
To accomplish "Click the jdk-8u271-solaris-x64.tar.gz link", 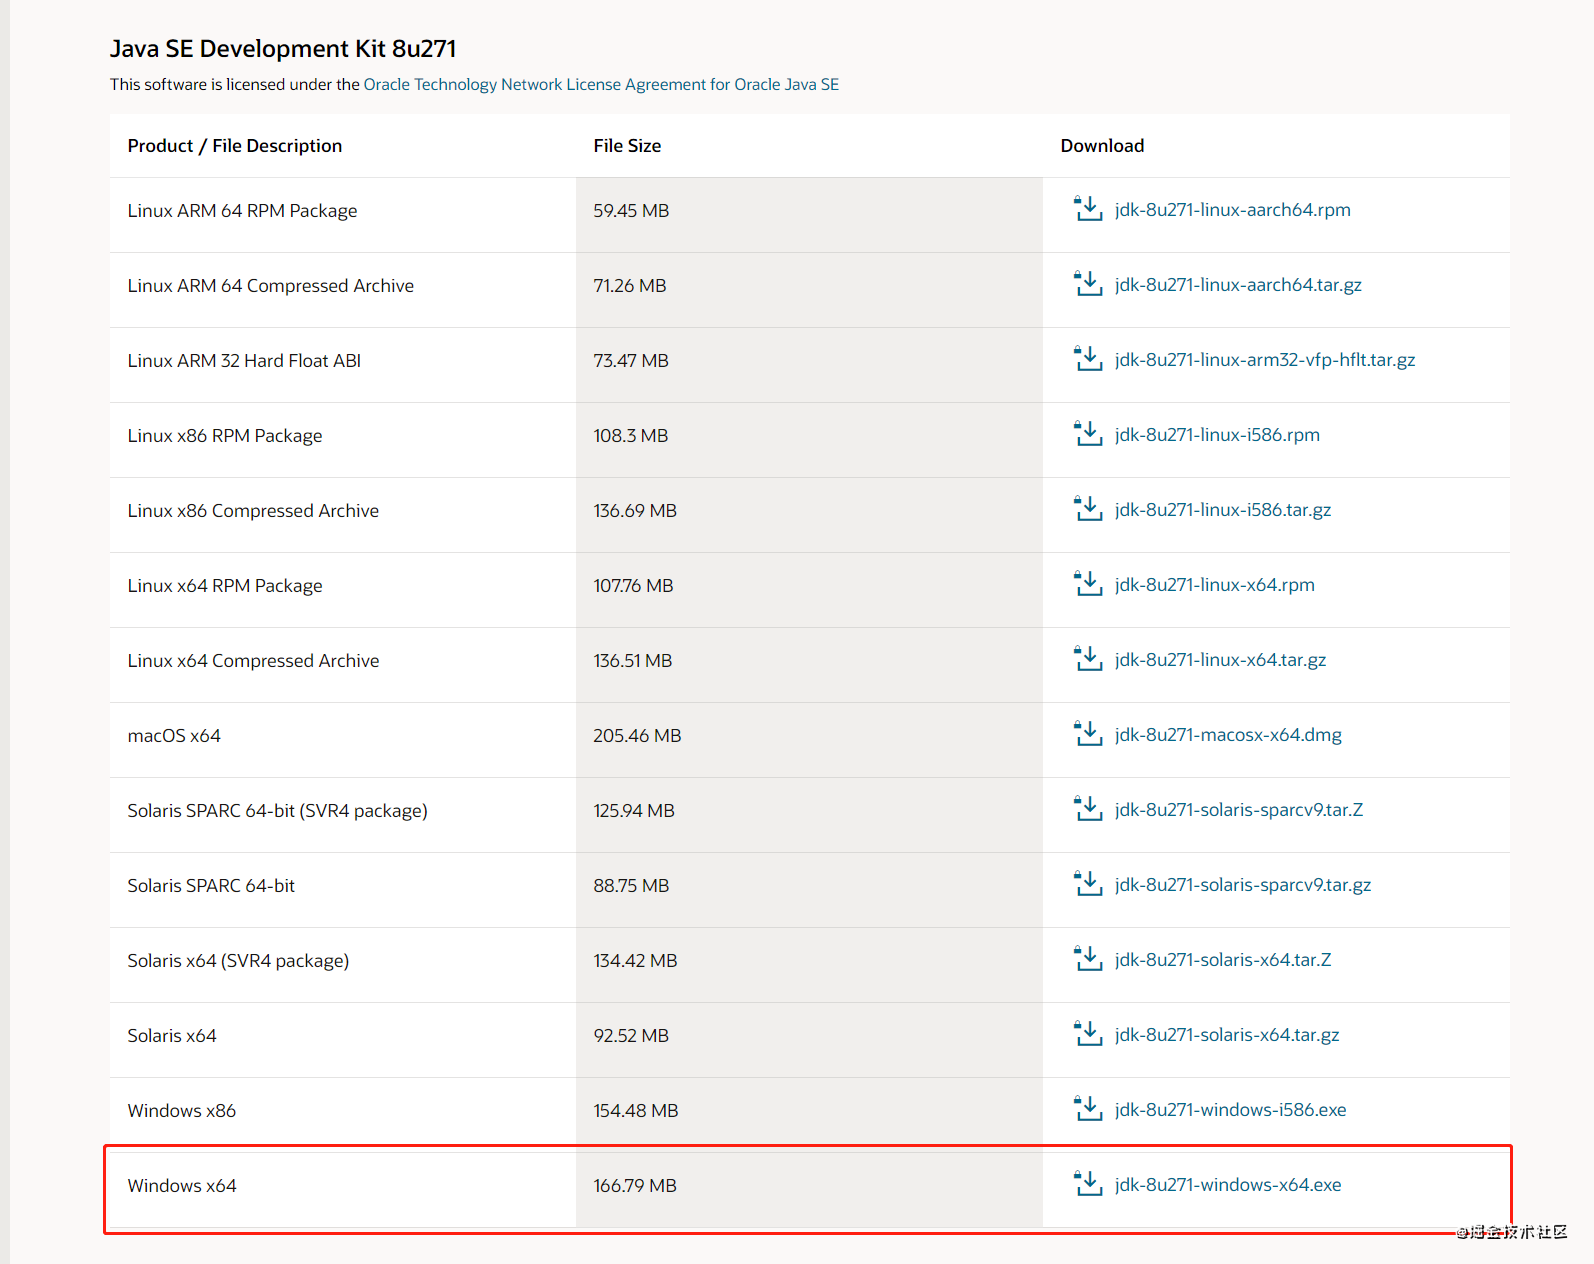I will click(x=1227, y=1035).
